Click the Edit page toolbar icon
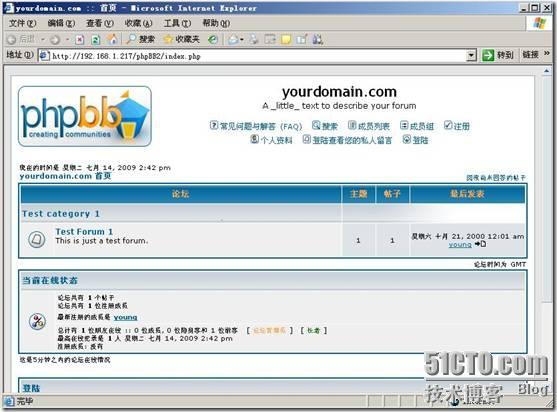The height and width of the screenshot is (412, 557). pos(270,39)
